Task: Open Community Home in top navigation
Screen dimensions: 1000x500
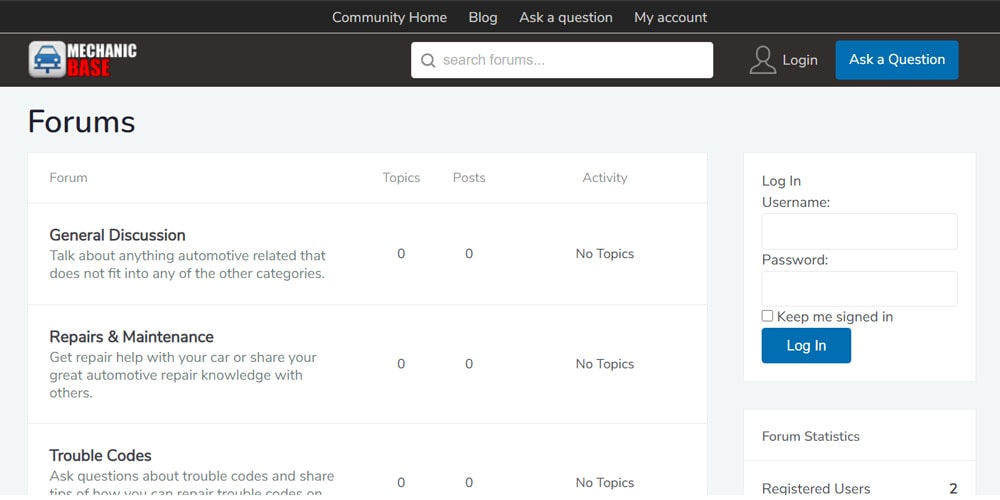Action: [389, 17]
